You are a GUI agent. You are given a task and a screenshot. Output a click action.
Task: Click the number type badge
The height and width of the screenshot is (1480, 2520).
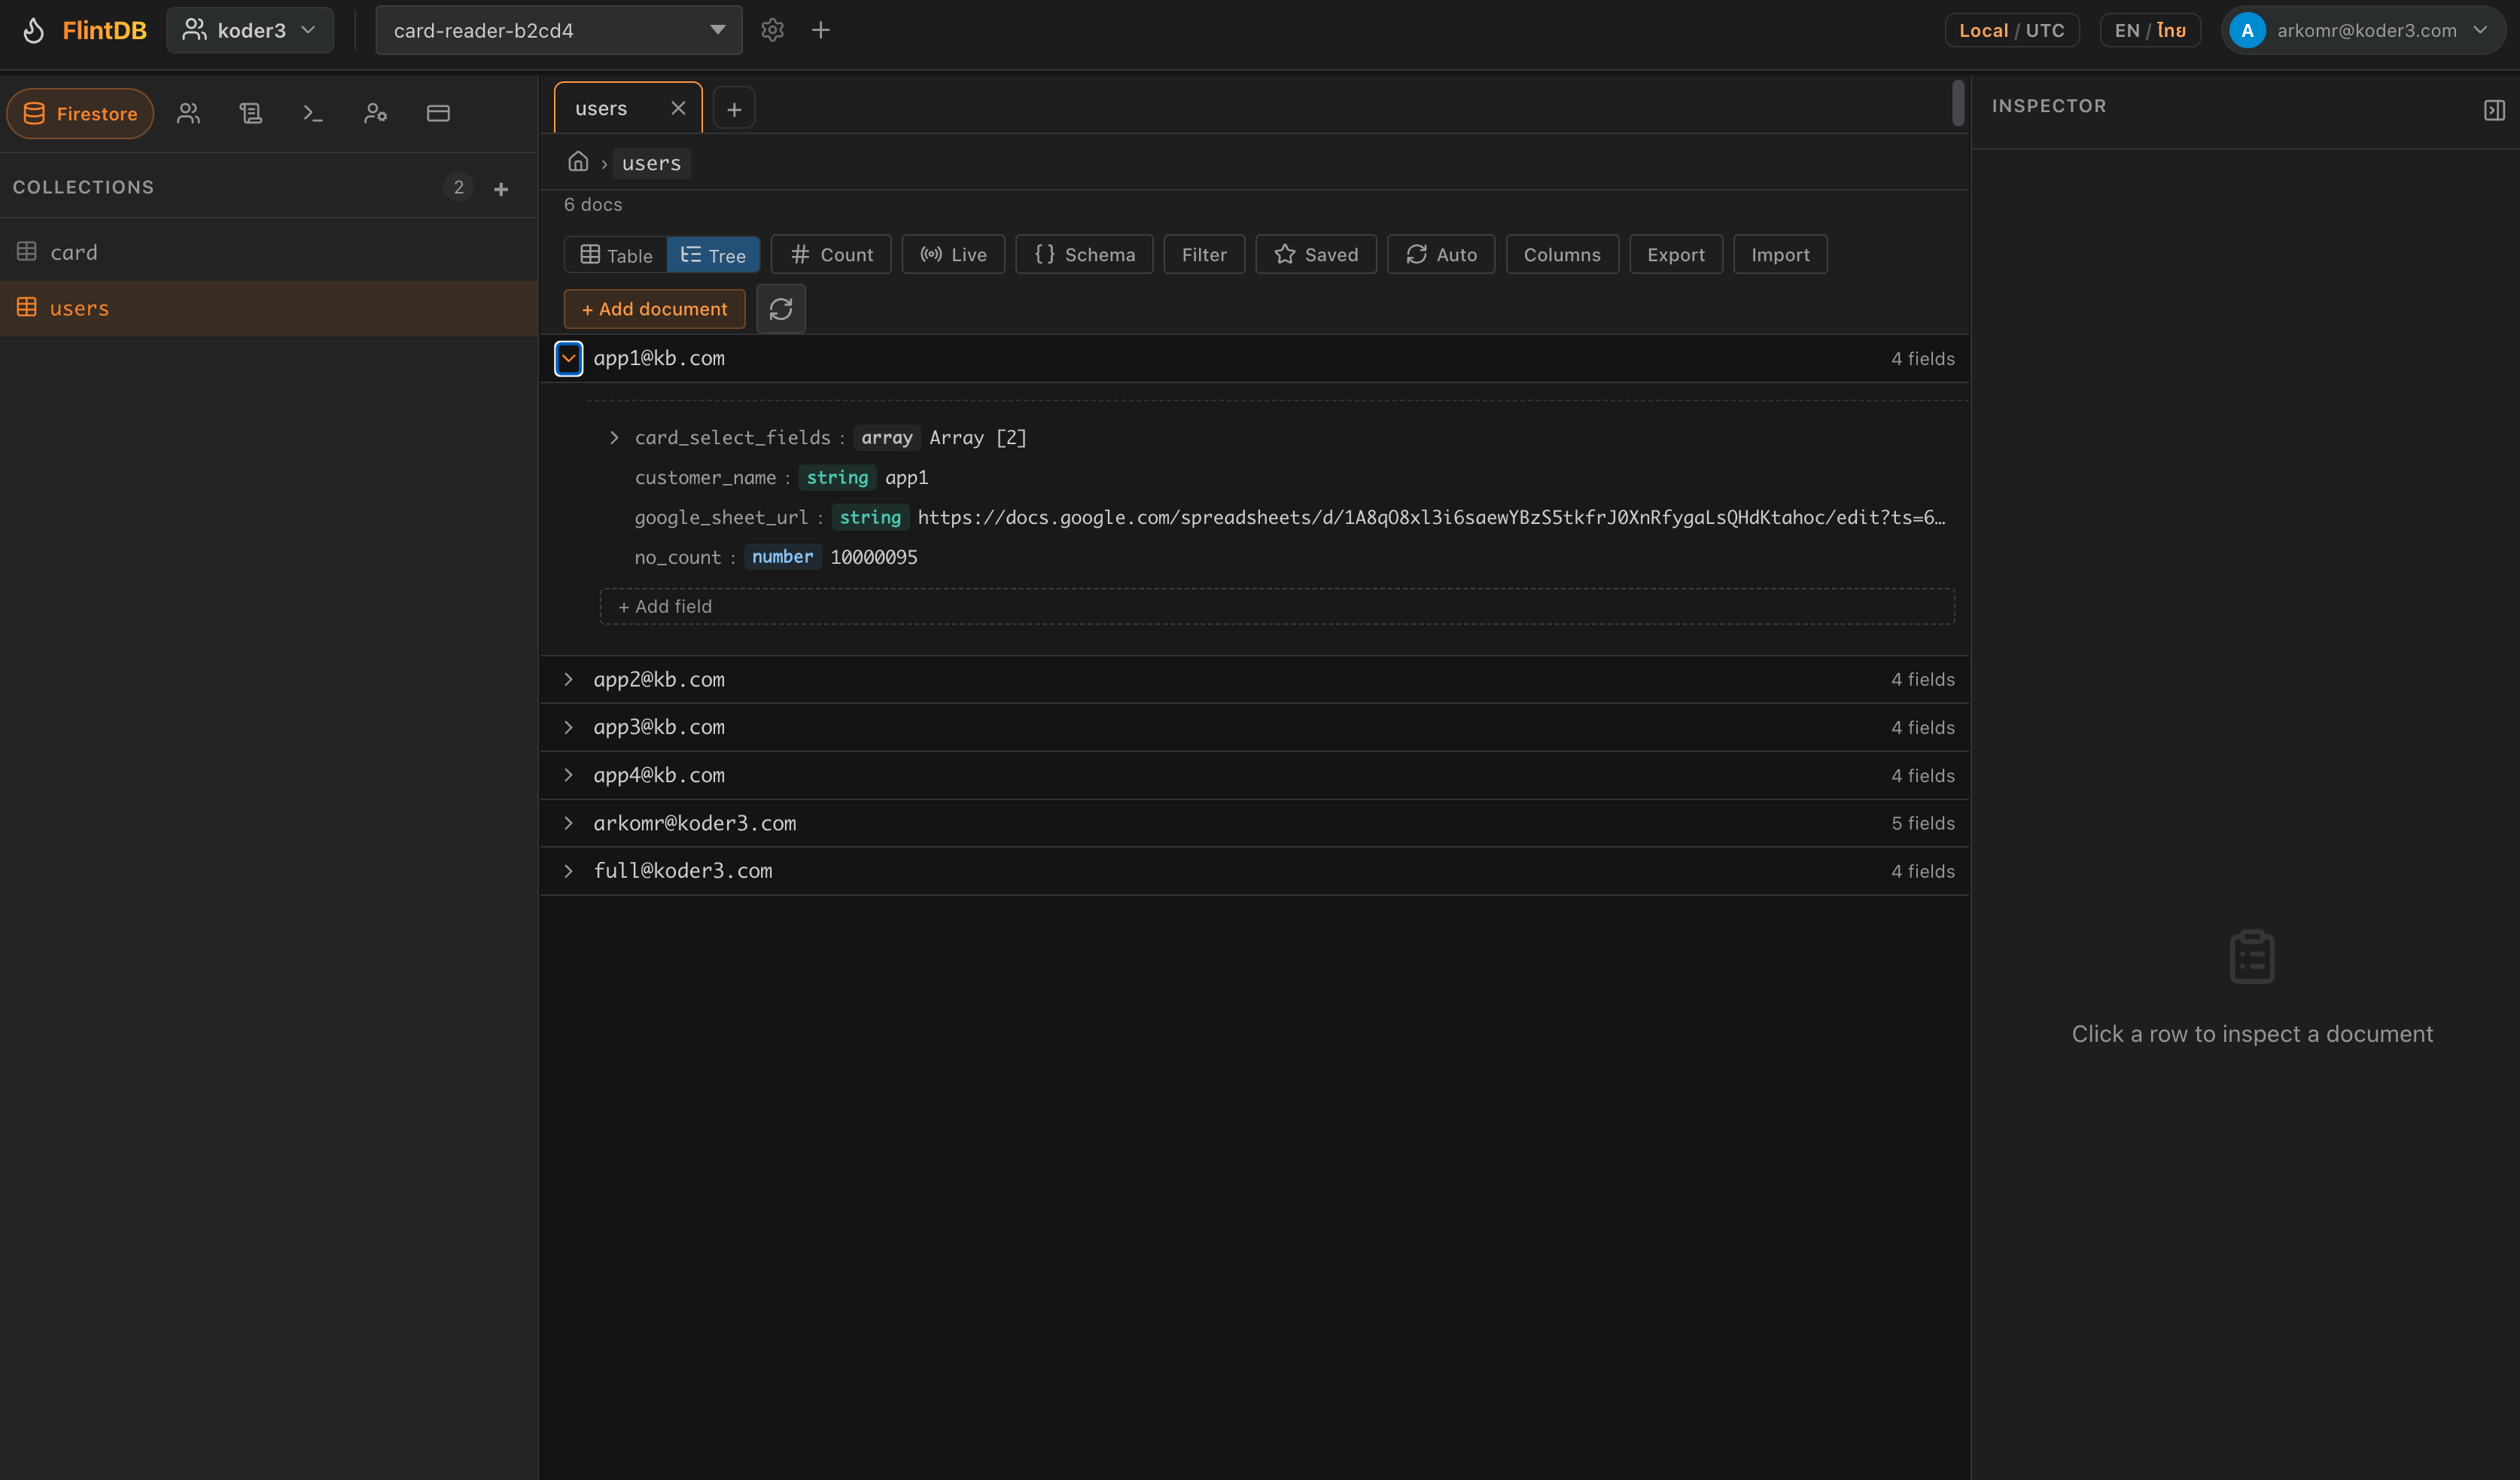click(782, 557)
